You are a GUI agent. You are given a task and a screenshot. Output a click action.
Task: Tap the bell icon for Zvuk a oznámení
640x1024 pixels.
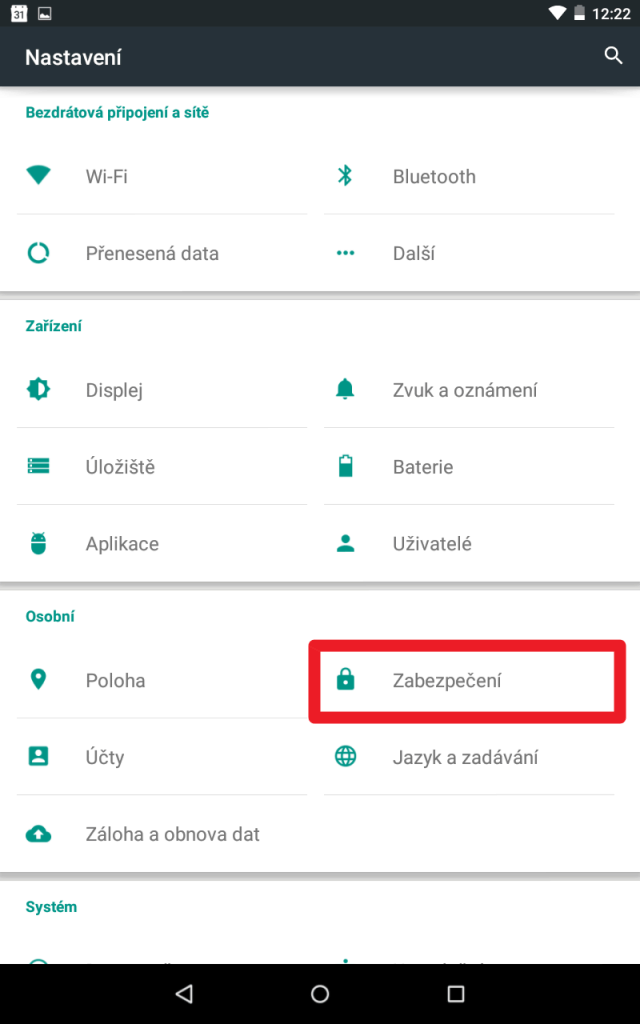point(345,389)
